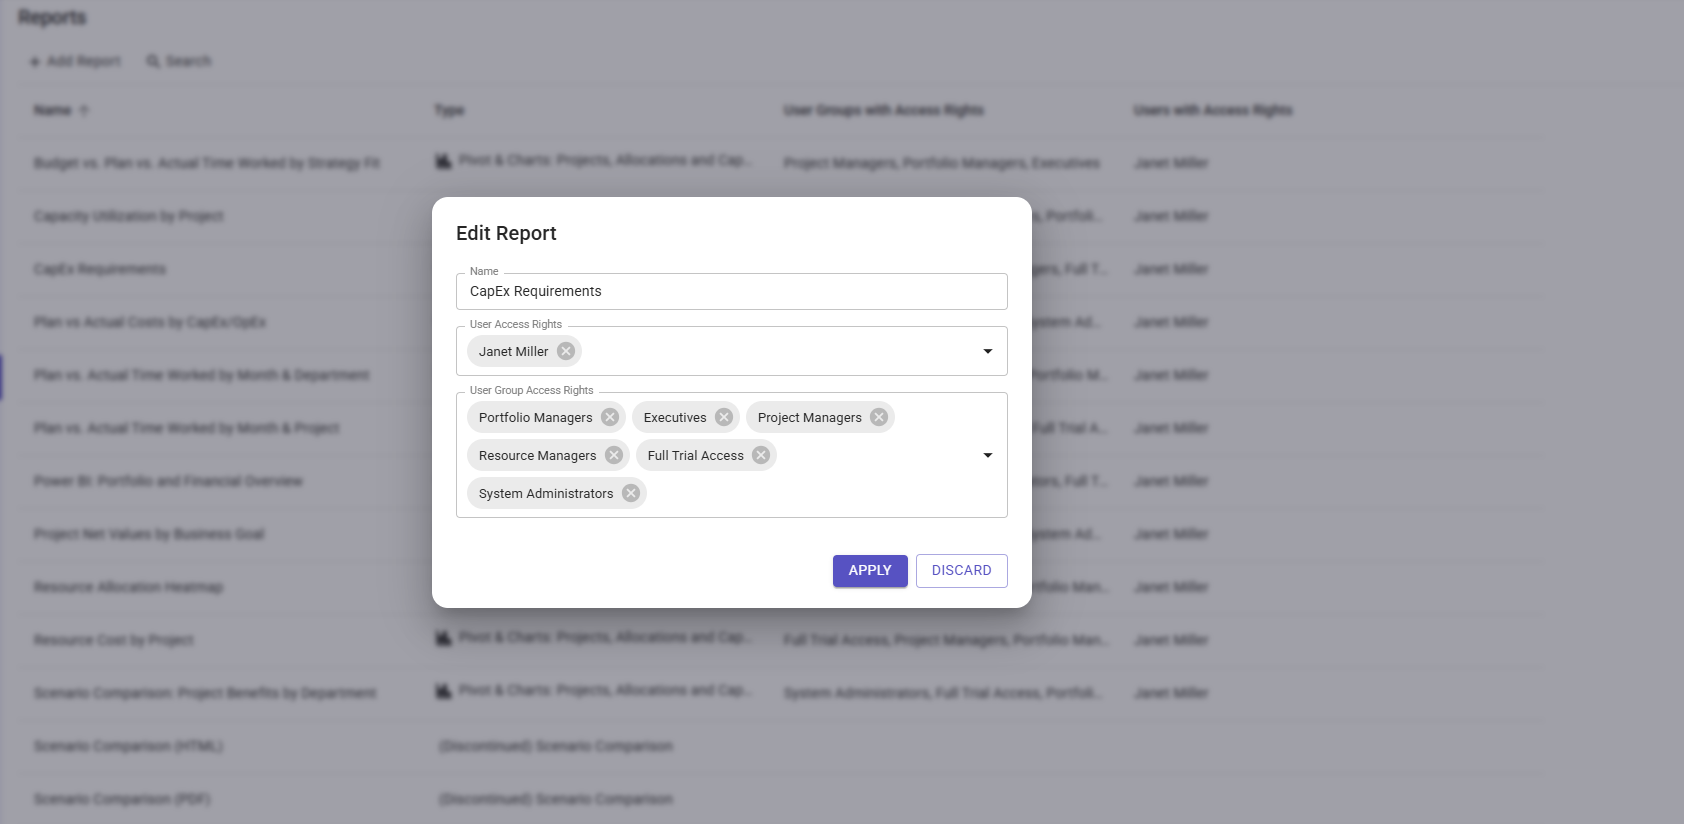Viewport: 1684px width, 824px height.
Task: Remove Janet Miller chip
Action: click(x=566, y=351)
